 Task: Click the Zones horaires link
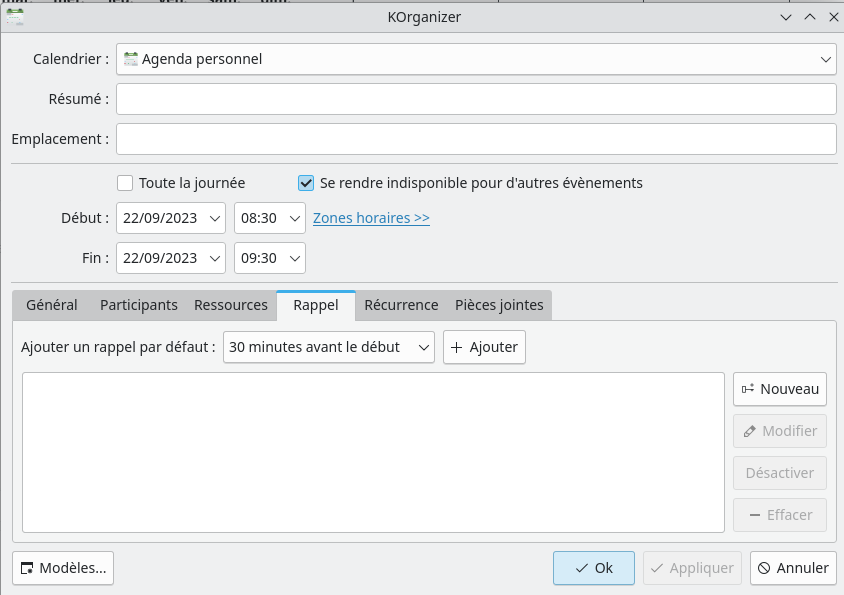371,218
